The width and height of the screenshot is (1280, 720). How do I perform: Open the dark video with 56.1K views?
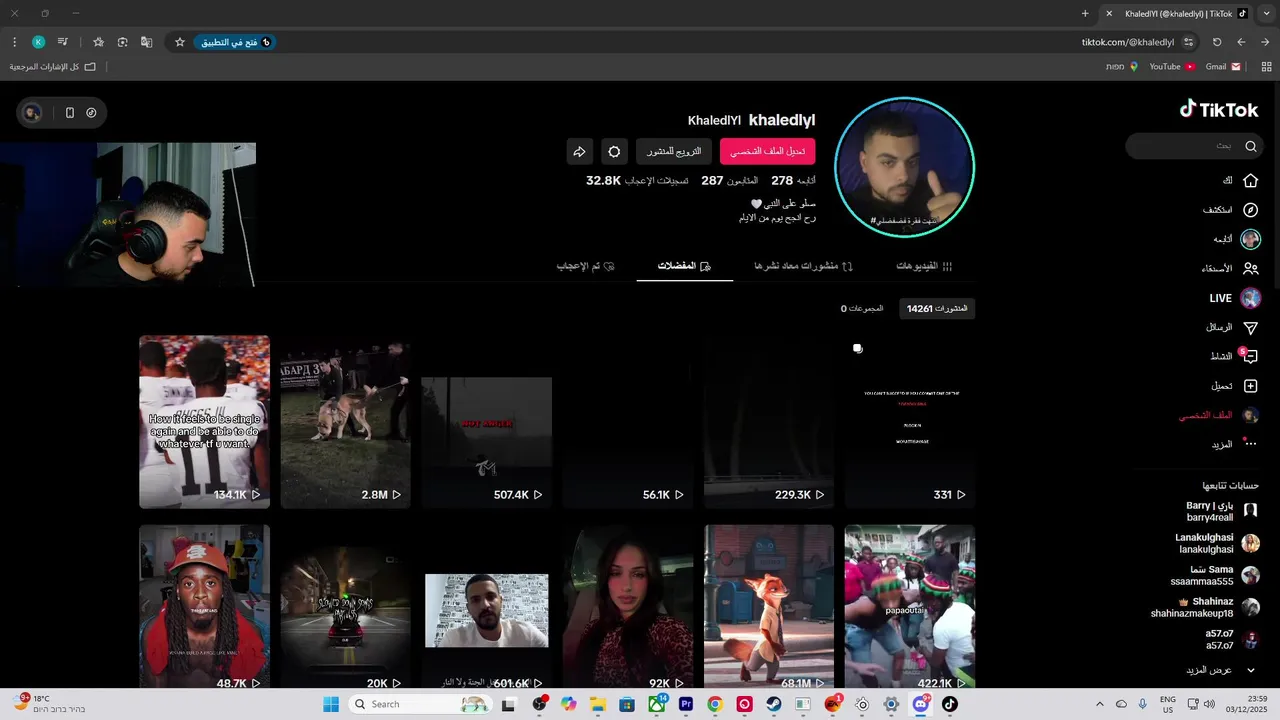tap(627, 422)
